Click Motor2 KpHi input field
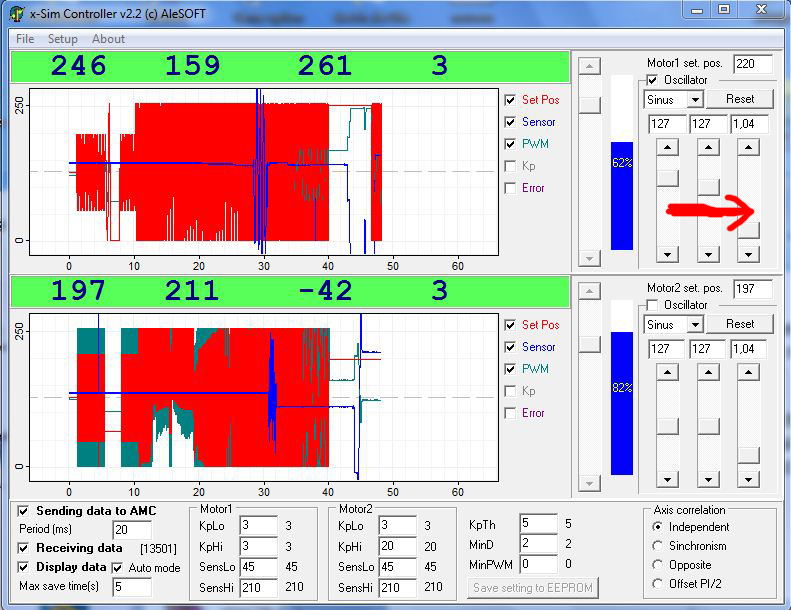Screen dimensions: 791x610 [x=398, y=546]
